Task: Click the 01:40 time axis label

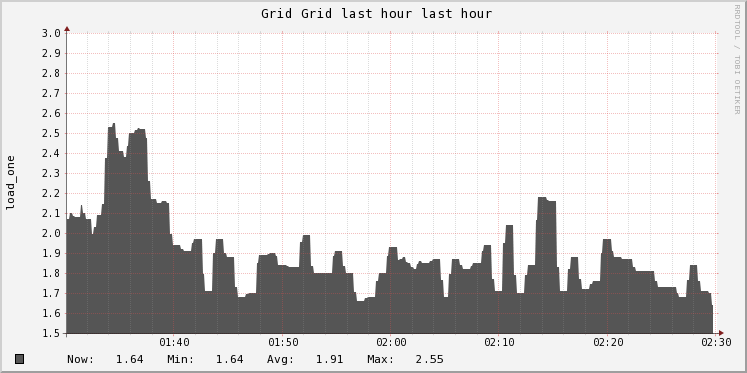Action: click(x=174, y=343)
